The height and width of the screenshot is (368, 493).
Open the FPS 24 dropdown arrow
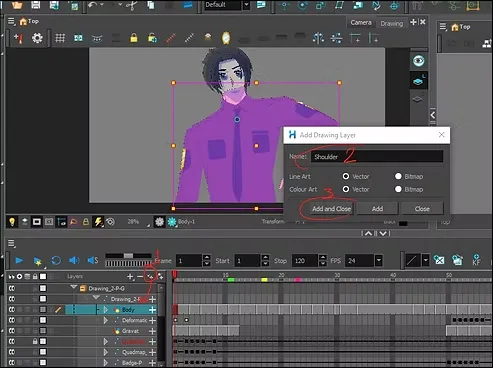[x=378, y=261]
